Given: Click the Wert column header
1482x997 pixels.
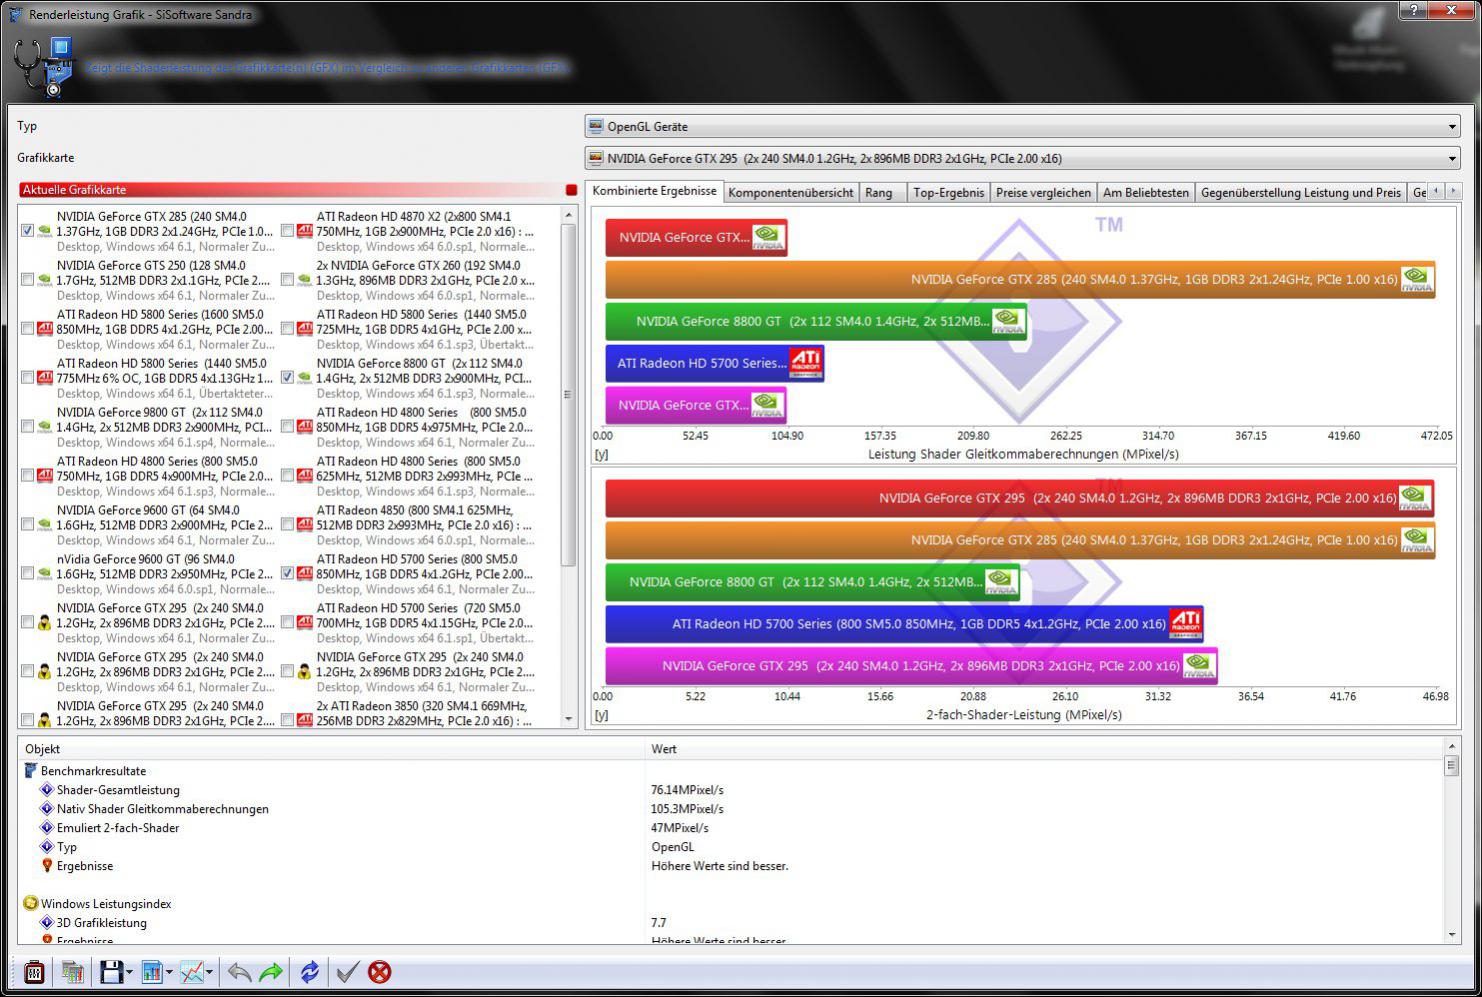Looking at the screenshot, I should [x=1044, y=749].
